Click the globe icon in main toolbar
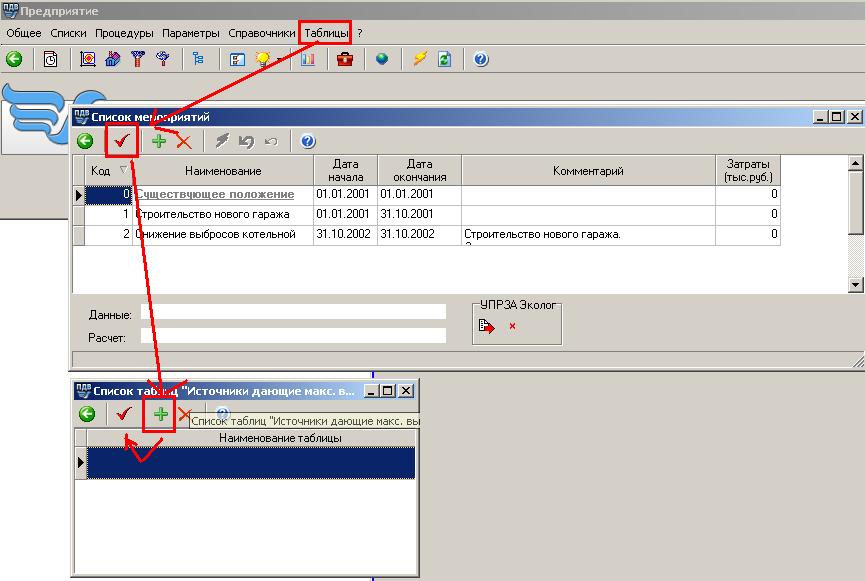 382,60
